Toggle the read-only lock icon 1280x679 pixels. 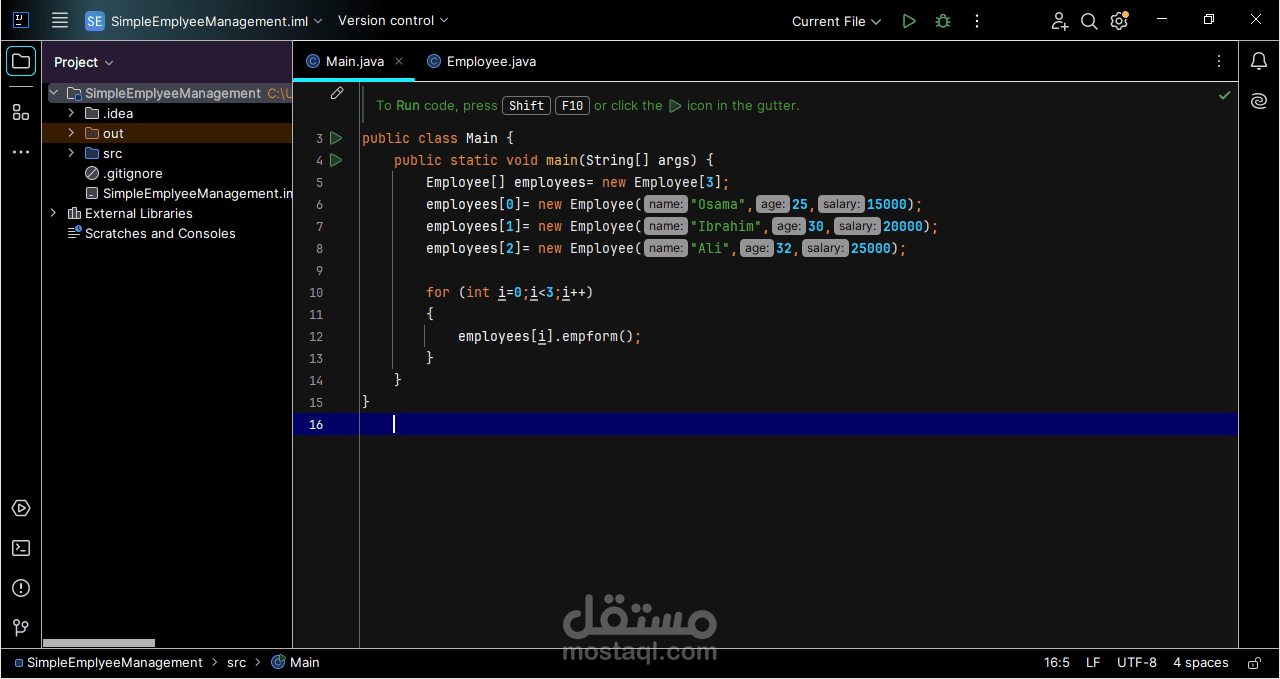[x=1254, y=663]
